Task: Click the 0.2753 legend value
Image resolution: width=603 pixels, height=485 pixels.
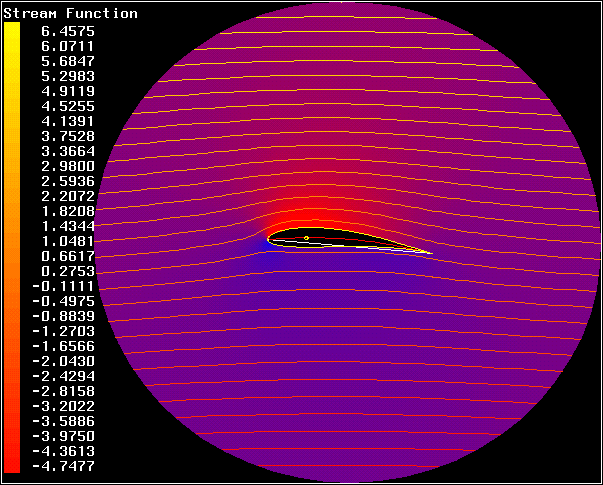Action: (68, 271)
